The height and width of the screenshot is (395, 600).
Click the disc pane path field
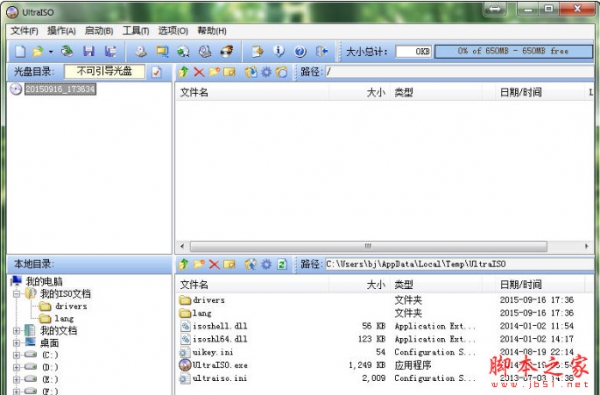tap(460, 72)
